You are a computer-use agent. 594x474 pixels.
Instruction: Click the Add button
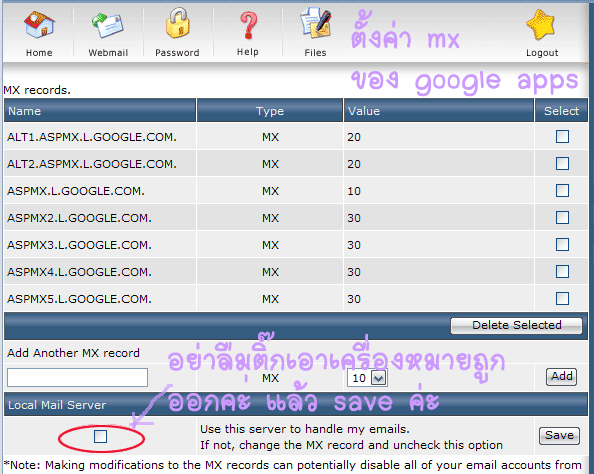(x=561, y=377)
